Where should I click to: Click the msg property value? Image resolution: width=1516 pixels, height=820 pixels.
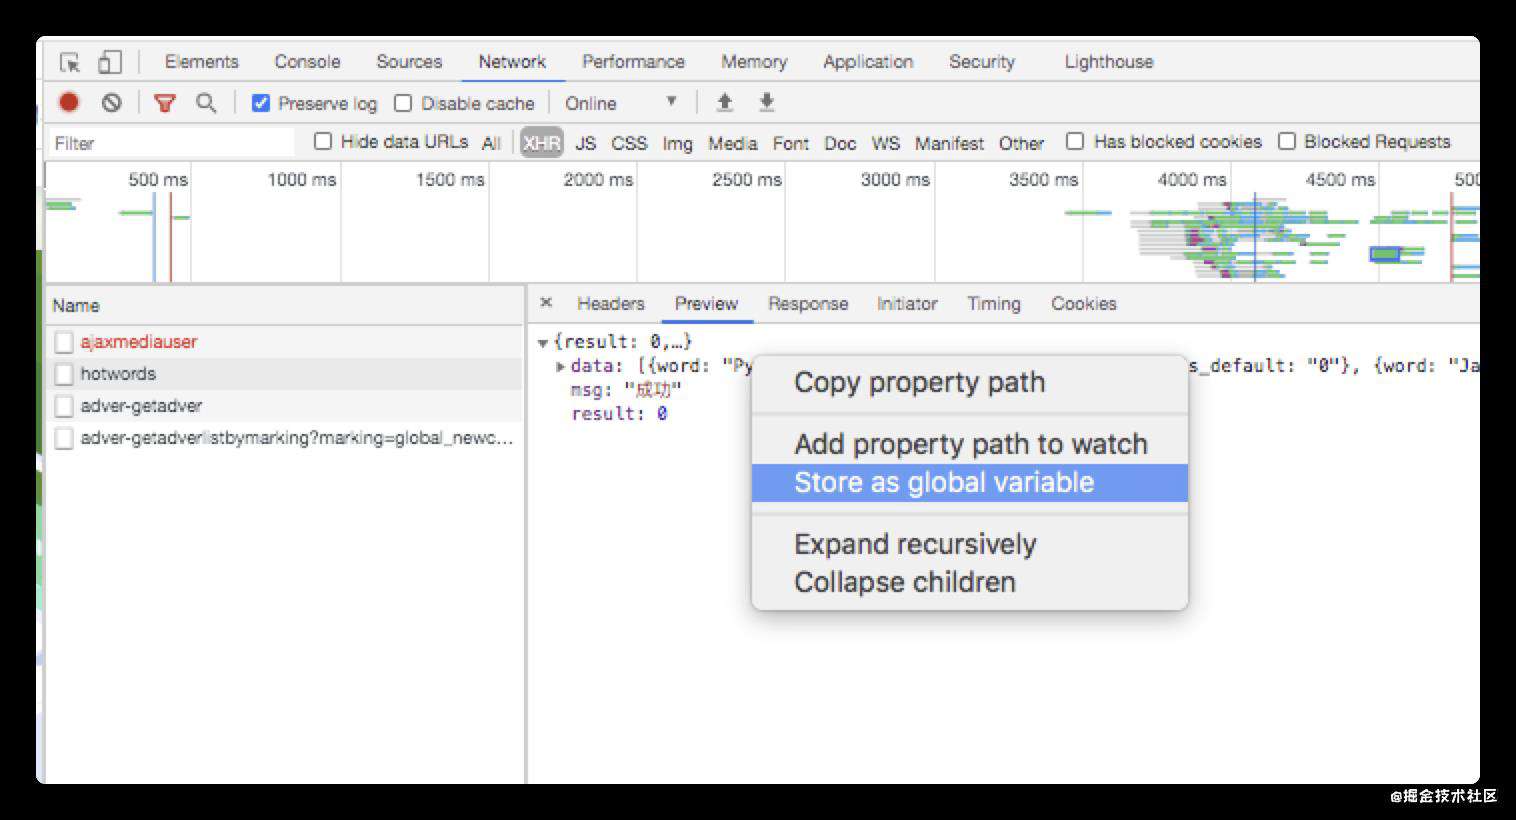(x=653, y=390)
